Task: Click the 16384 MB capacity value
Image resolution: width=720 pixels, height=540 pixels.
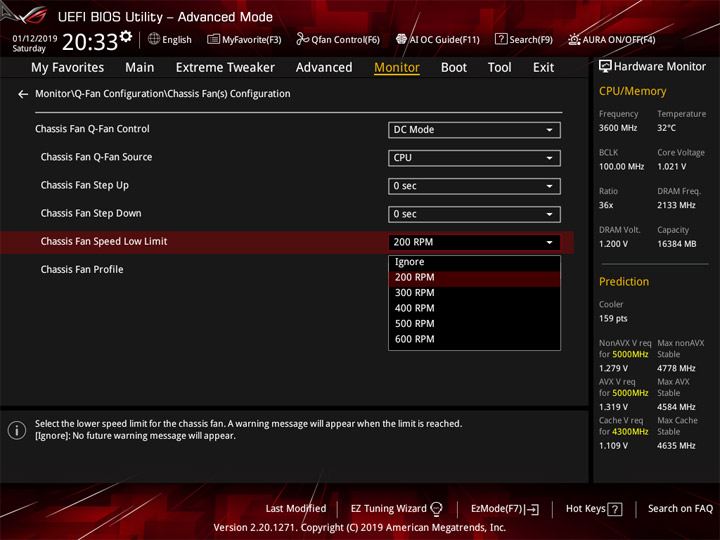Action: (x=676, y=244)
